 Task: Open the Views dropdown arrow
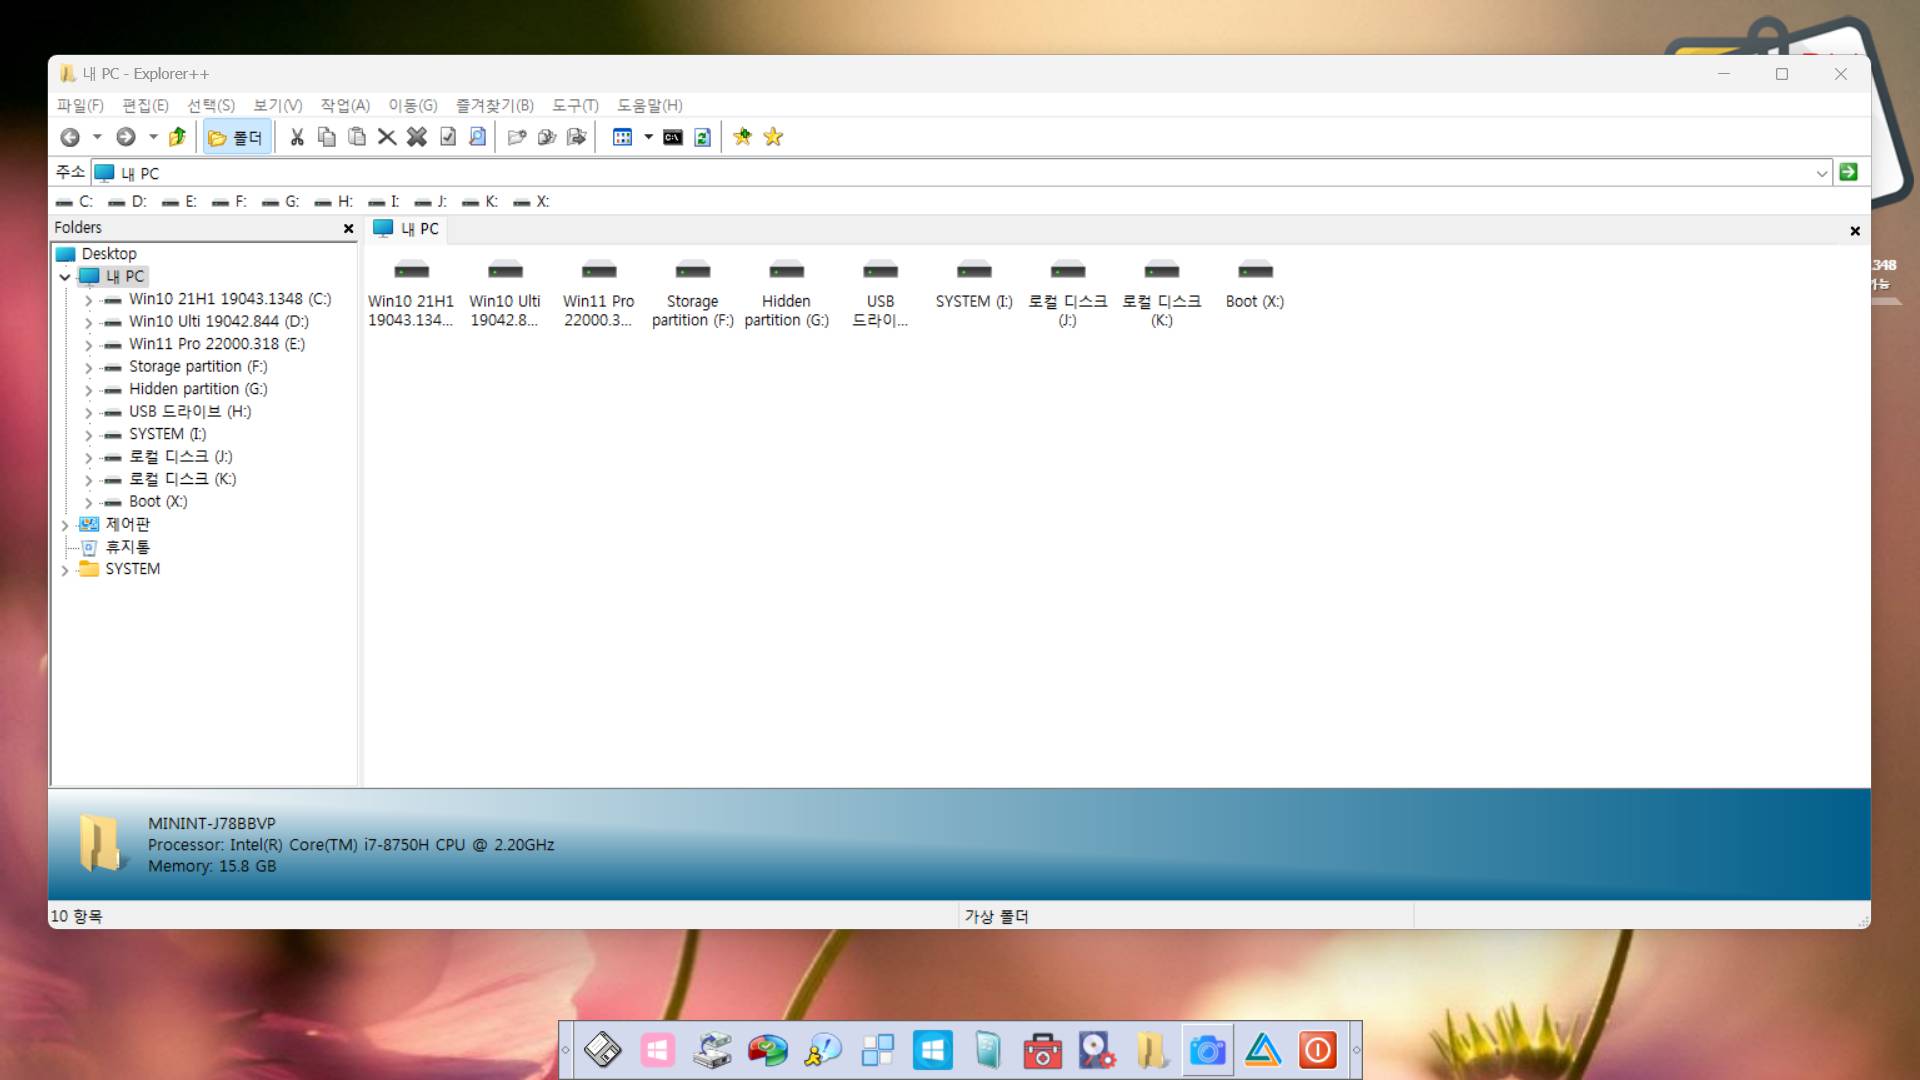pos(648,137)
